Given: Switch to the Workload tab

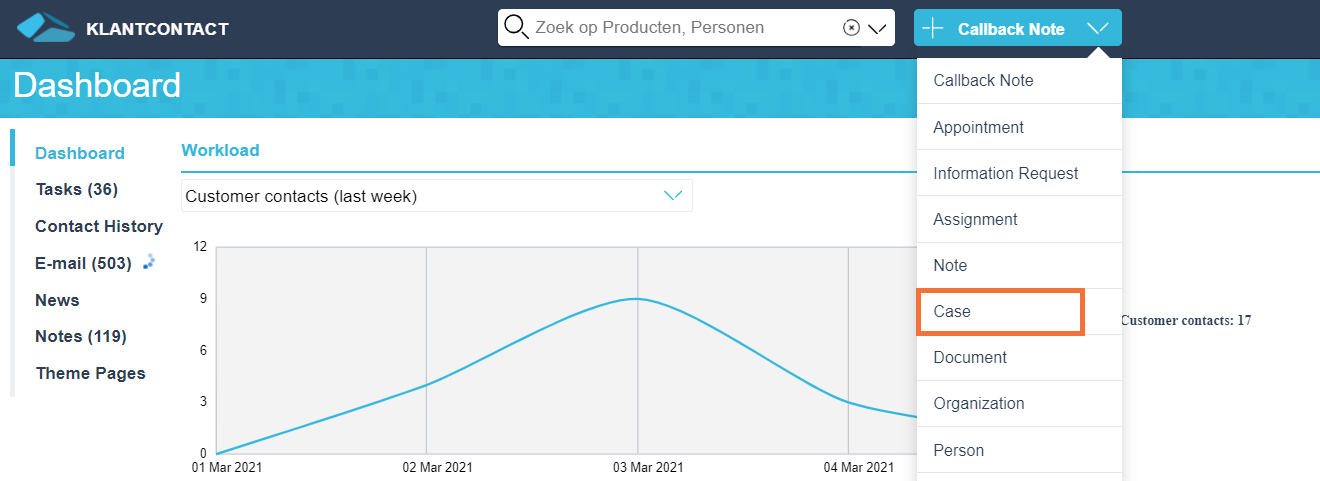Looking at the screenshot, I should [220, 150].
